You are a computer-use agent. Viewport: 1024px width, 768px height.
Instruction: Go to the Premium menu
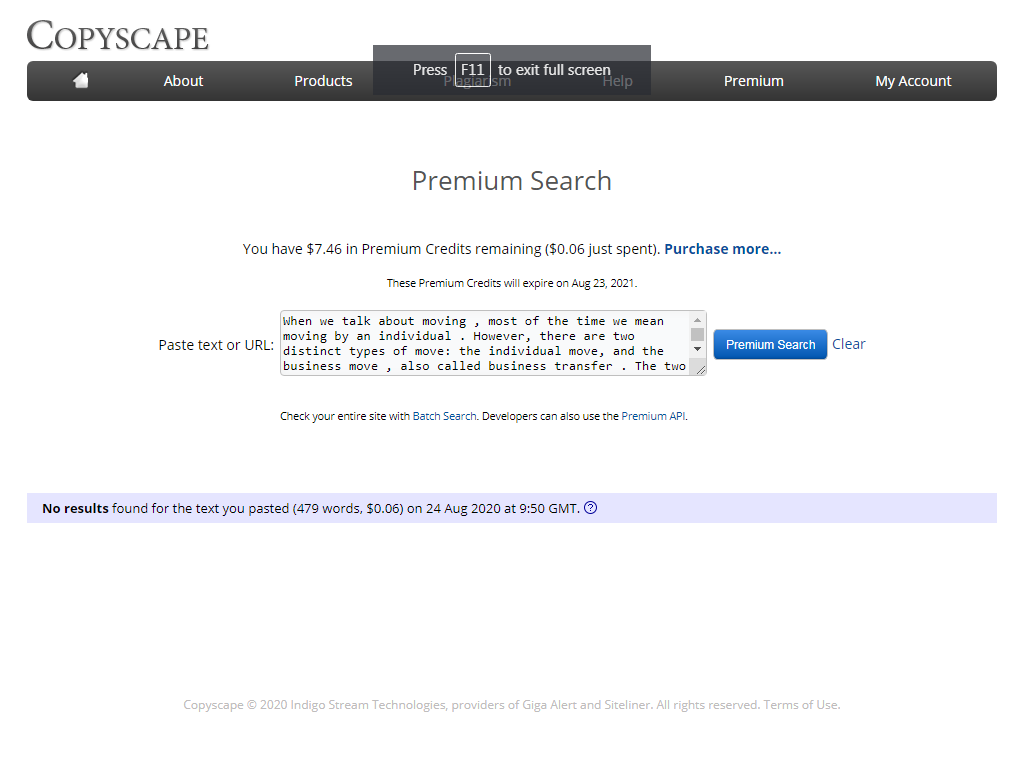[x=754, y=81]
